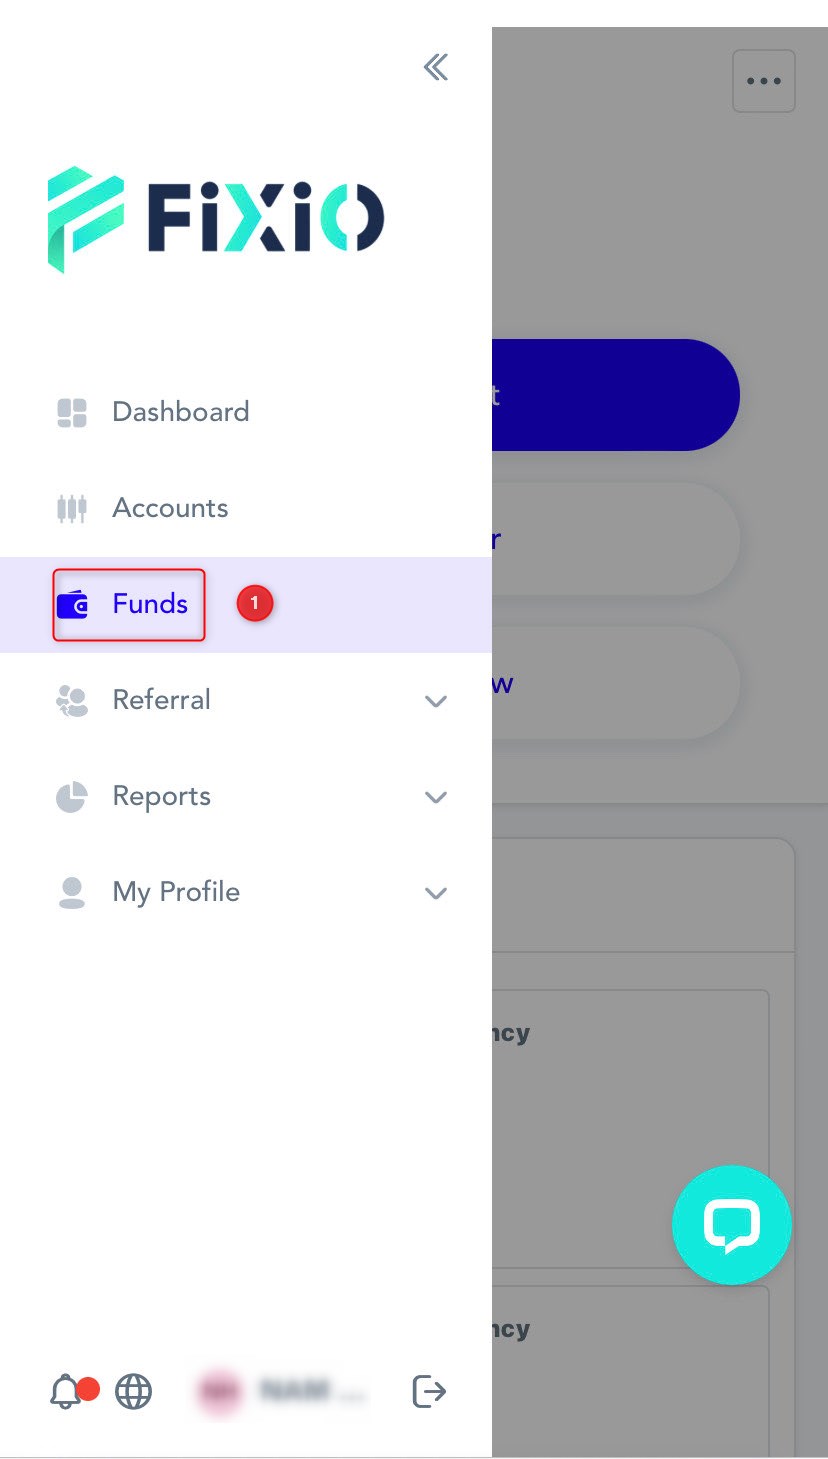Click the three-dots more options button

(764, 81)
